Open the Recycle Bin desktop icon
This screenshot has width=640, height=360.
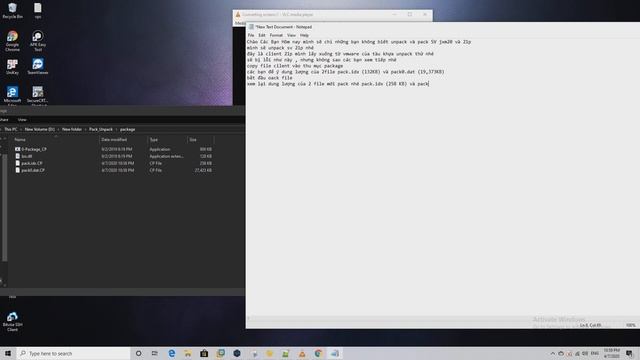(12, 11)
